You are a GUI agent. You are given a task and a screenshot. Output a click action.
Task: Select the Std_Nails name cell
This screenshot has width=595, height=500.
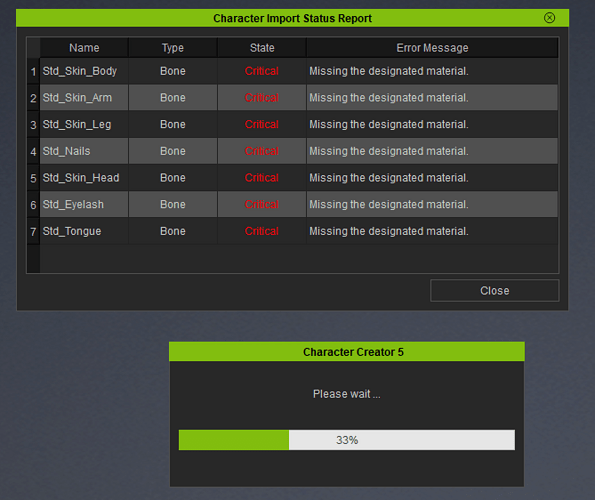click(84, 151)
